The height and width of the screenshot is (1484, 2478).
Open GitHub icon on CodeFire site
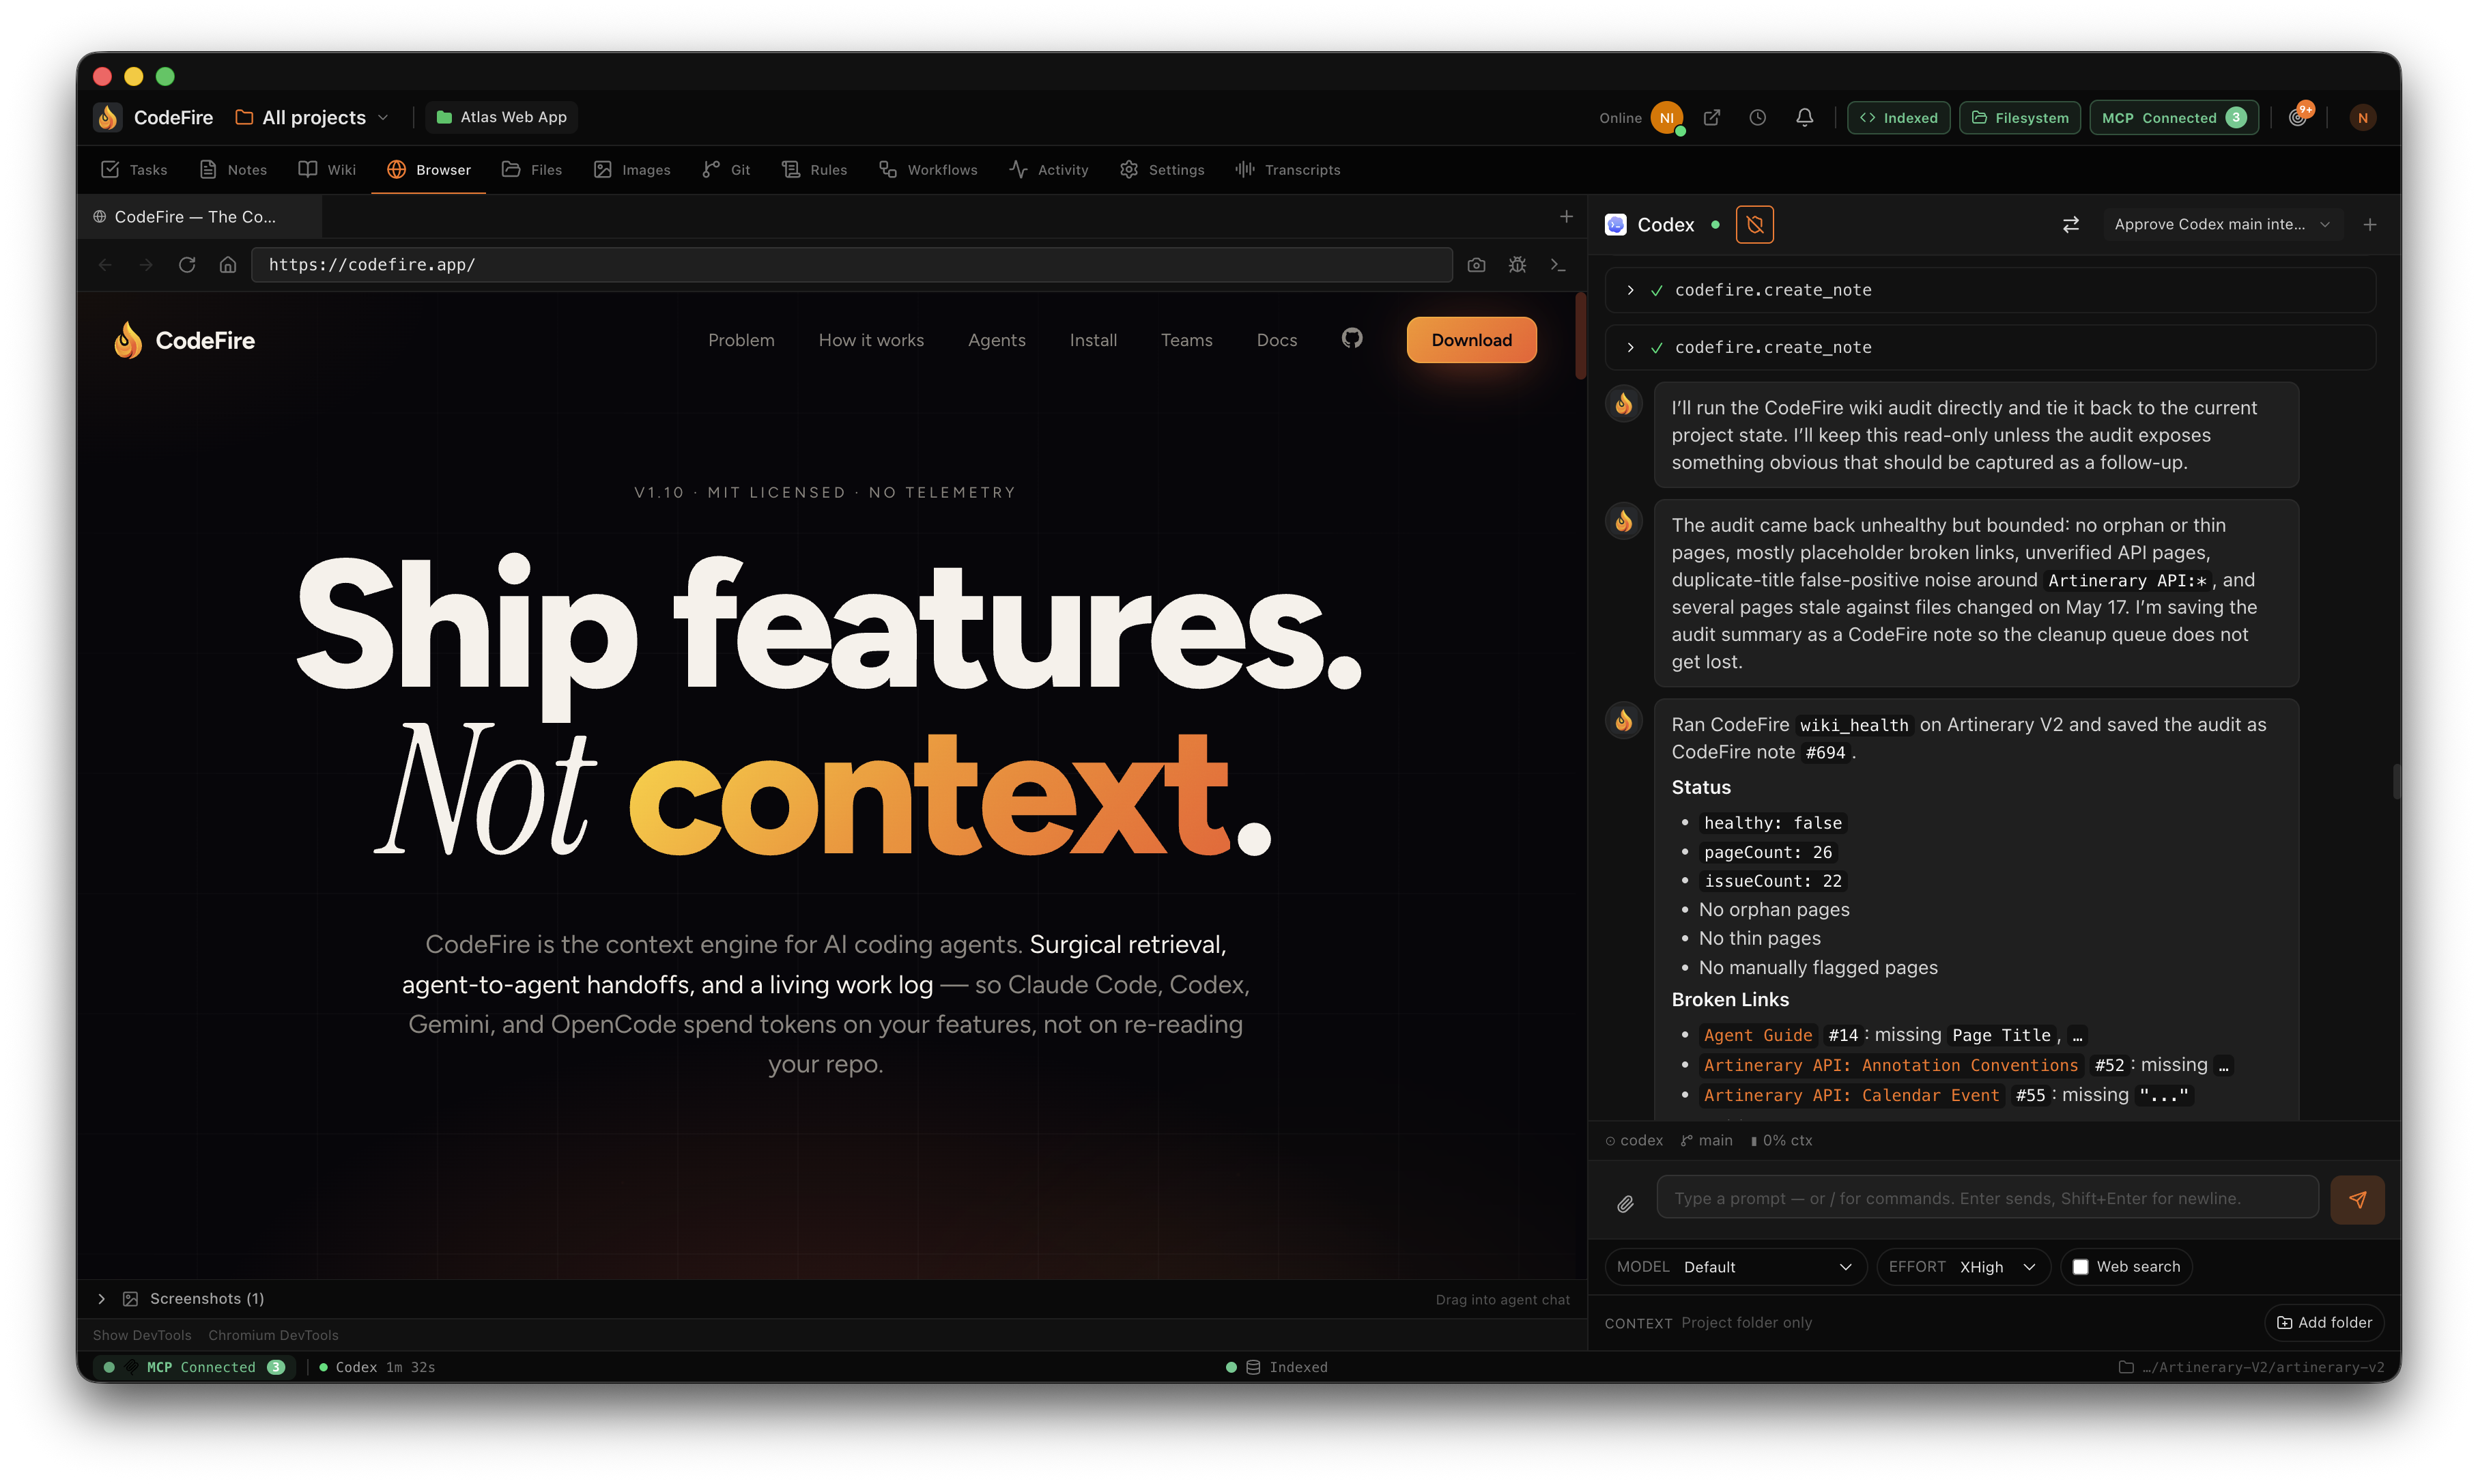tap(1352, 338)
